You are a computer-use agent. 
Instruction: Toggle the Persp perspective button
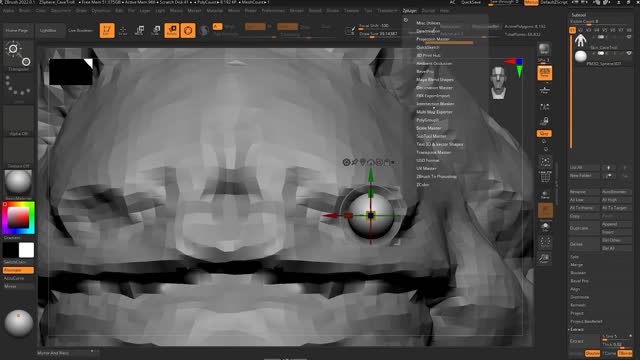coord(544,73)
